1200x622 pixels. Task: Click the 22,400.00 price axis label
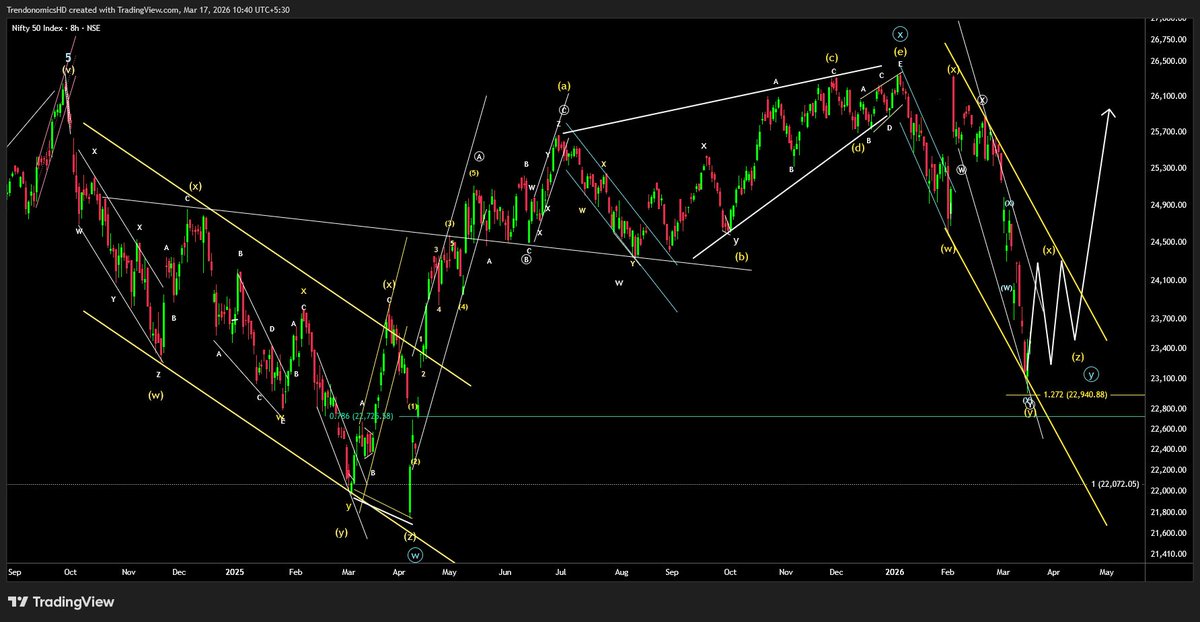pyautogui.click(x=1170, y=449)
